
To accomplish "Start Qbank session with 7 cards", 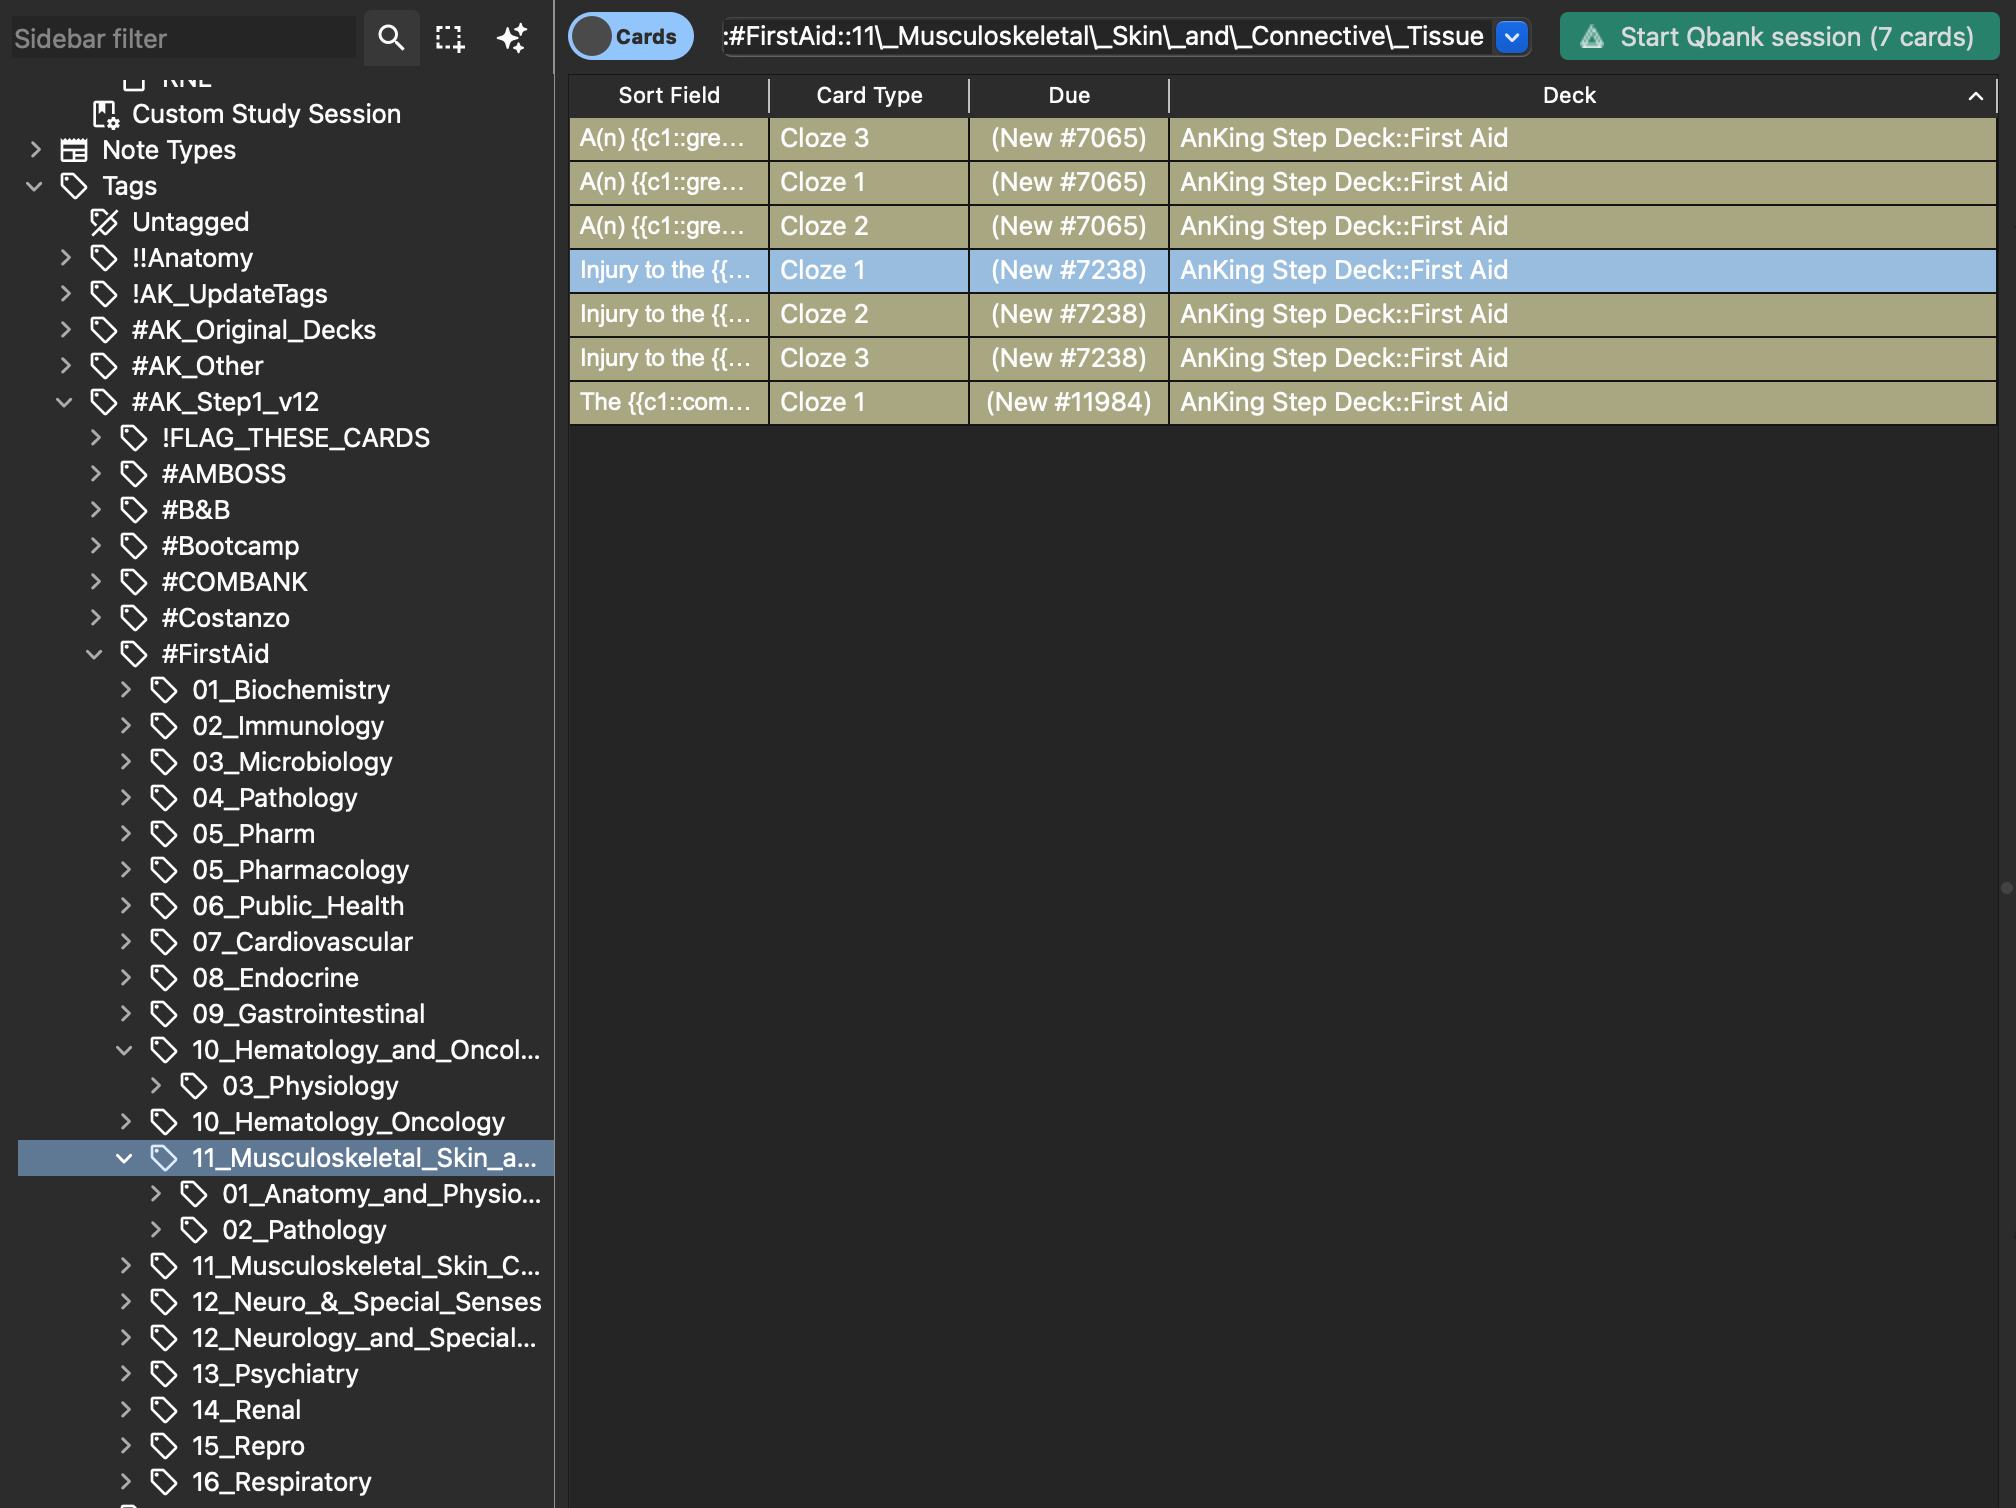I will coord(1779,37).
